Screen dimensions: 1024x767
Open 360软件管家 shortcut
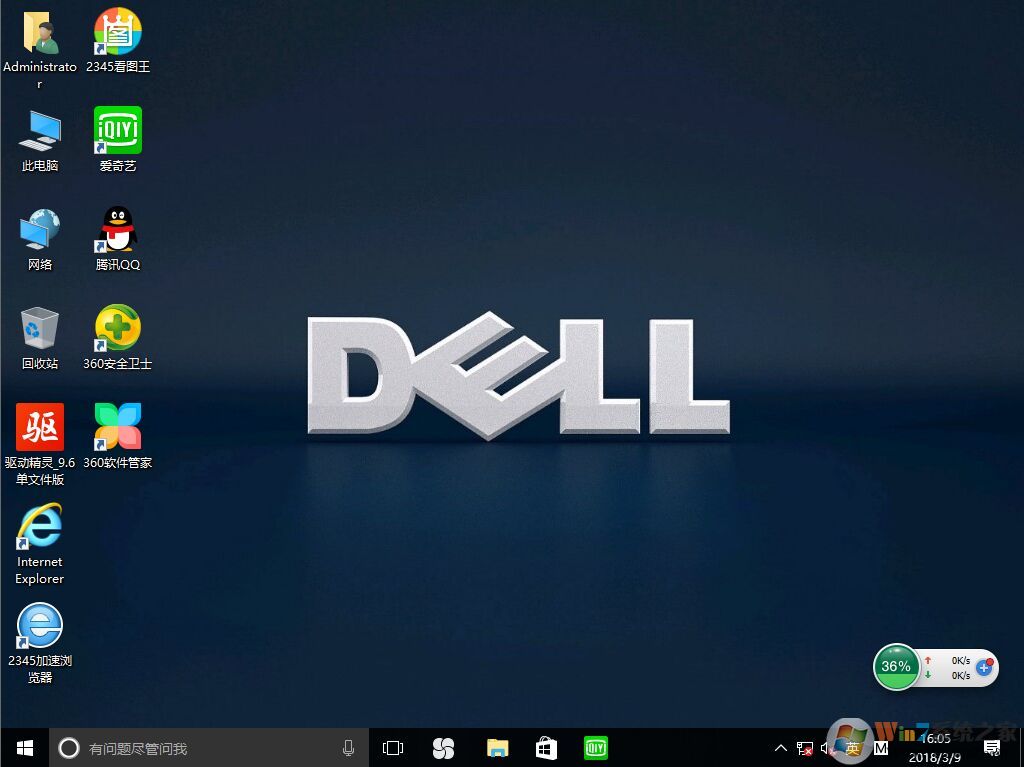coord(118,427)
